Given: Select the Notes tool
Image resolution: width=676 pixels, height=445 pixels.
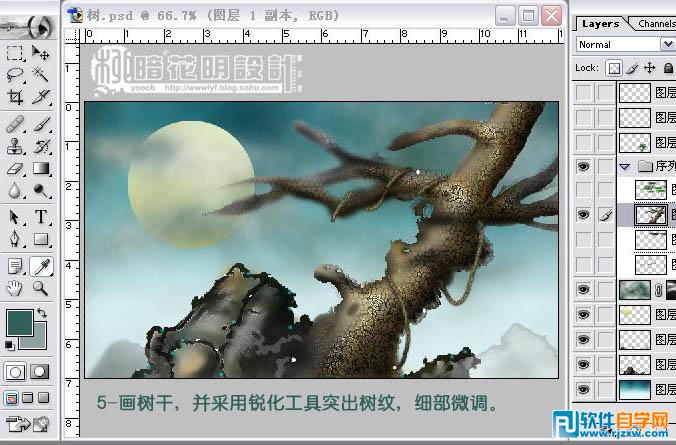Looking at the screenshot, I should click(15, 266).
